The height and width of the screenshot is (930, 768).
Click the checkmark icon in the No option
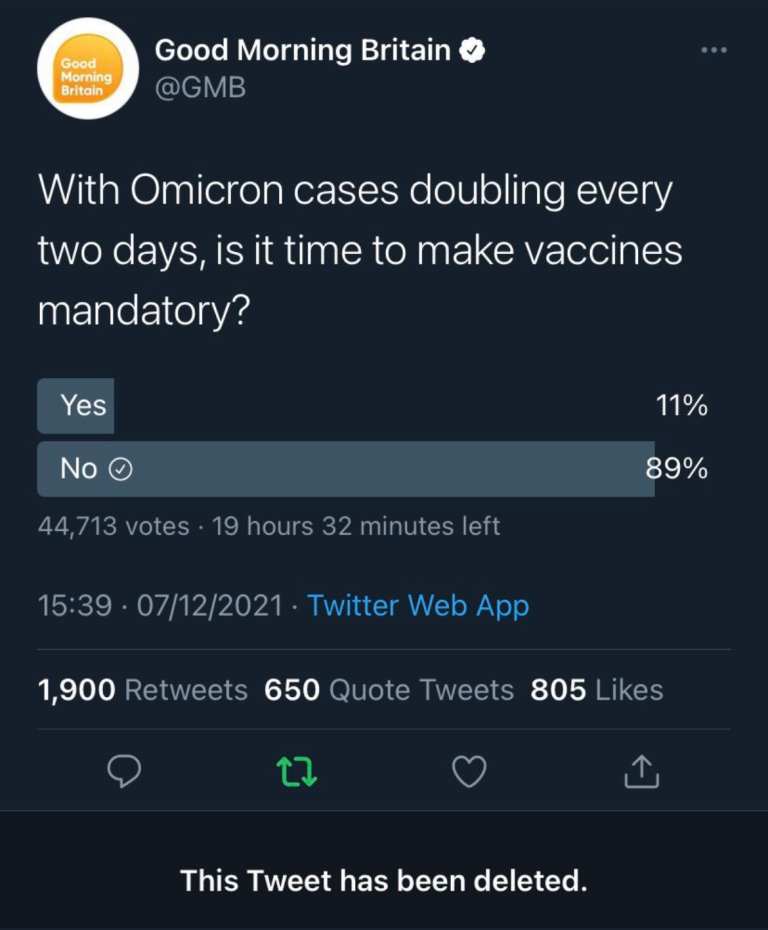[120, 469]
